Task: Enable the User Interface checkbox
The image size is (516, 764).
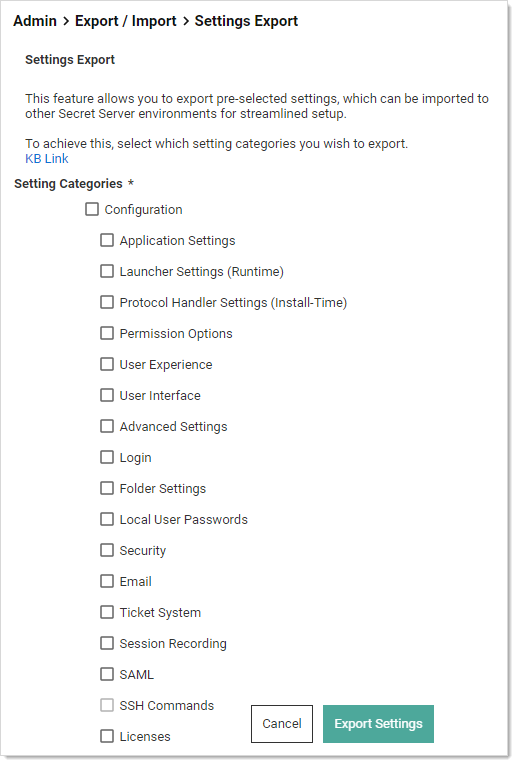Action: (107, 395)
